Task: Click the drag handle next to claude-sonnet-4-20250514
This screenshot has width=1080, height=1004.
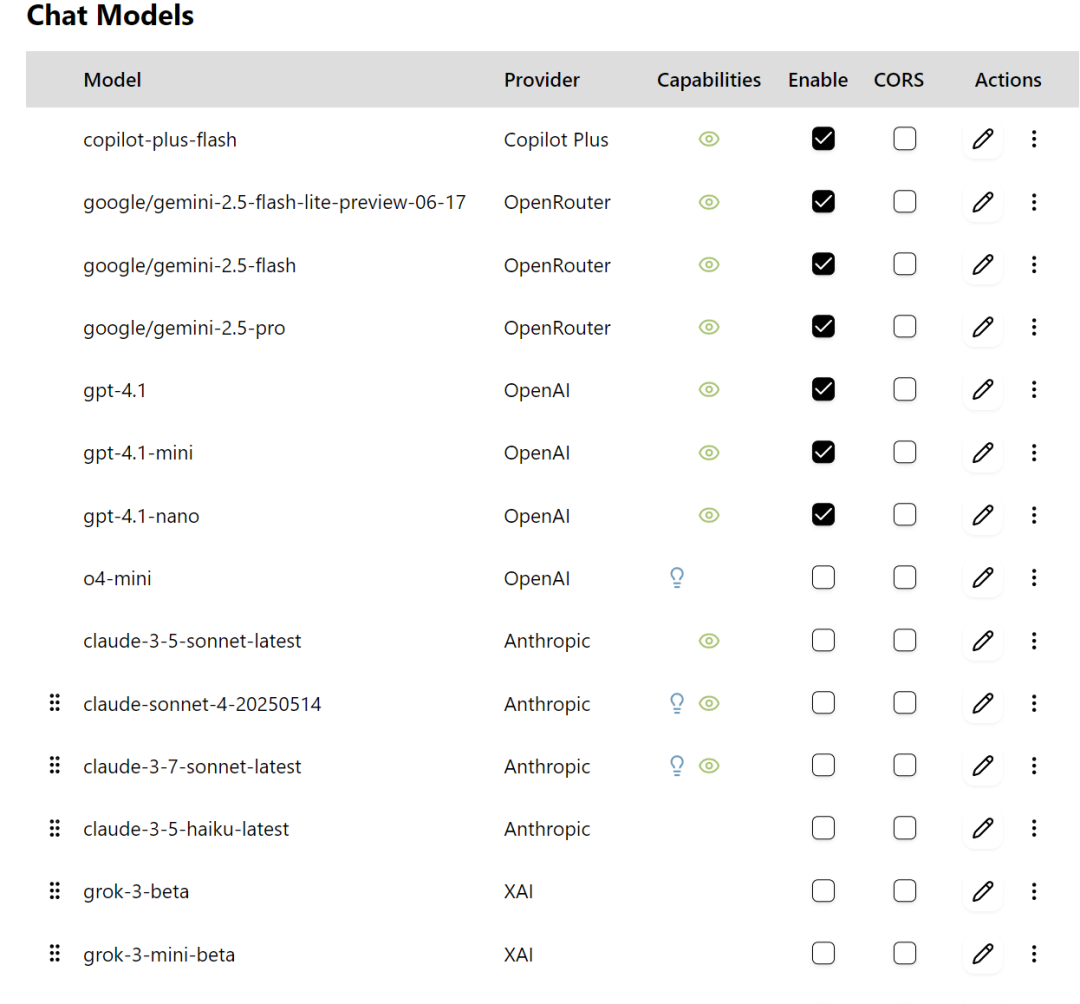Action: coord(55,703)
